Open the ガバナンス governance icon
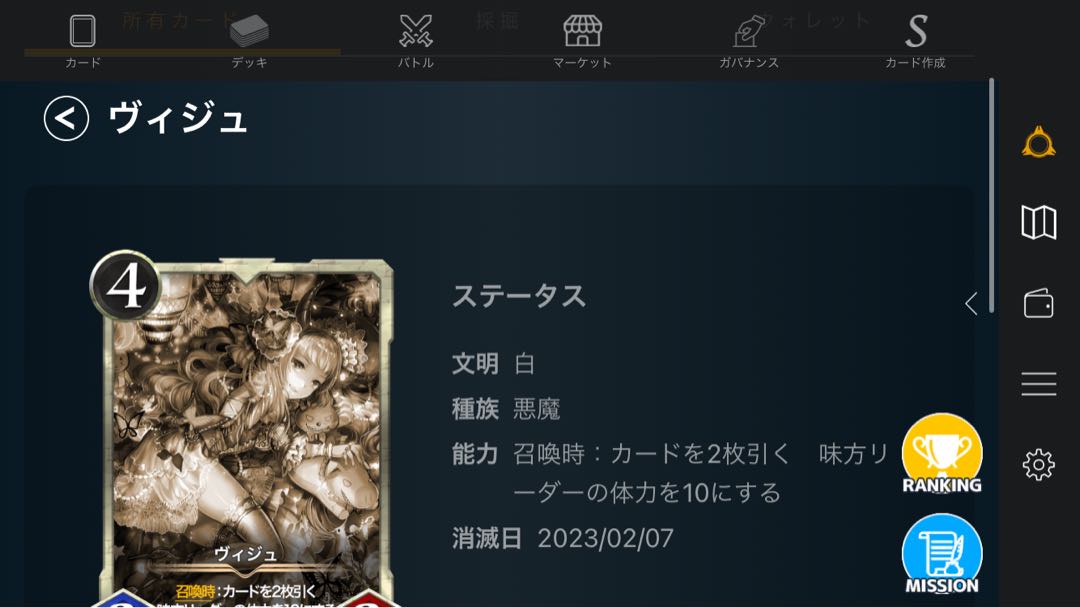Viewport: 1080px width, 608px height. [x=749, y=31]
